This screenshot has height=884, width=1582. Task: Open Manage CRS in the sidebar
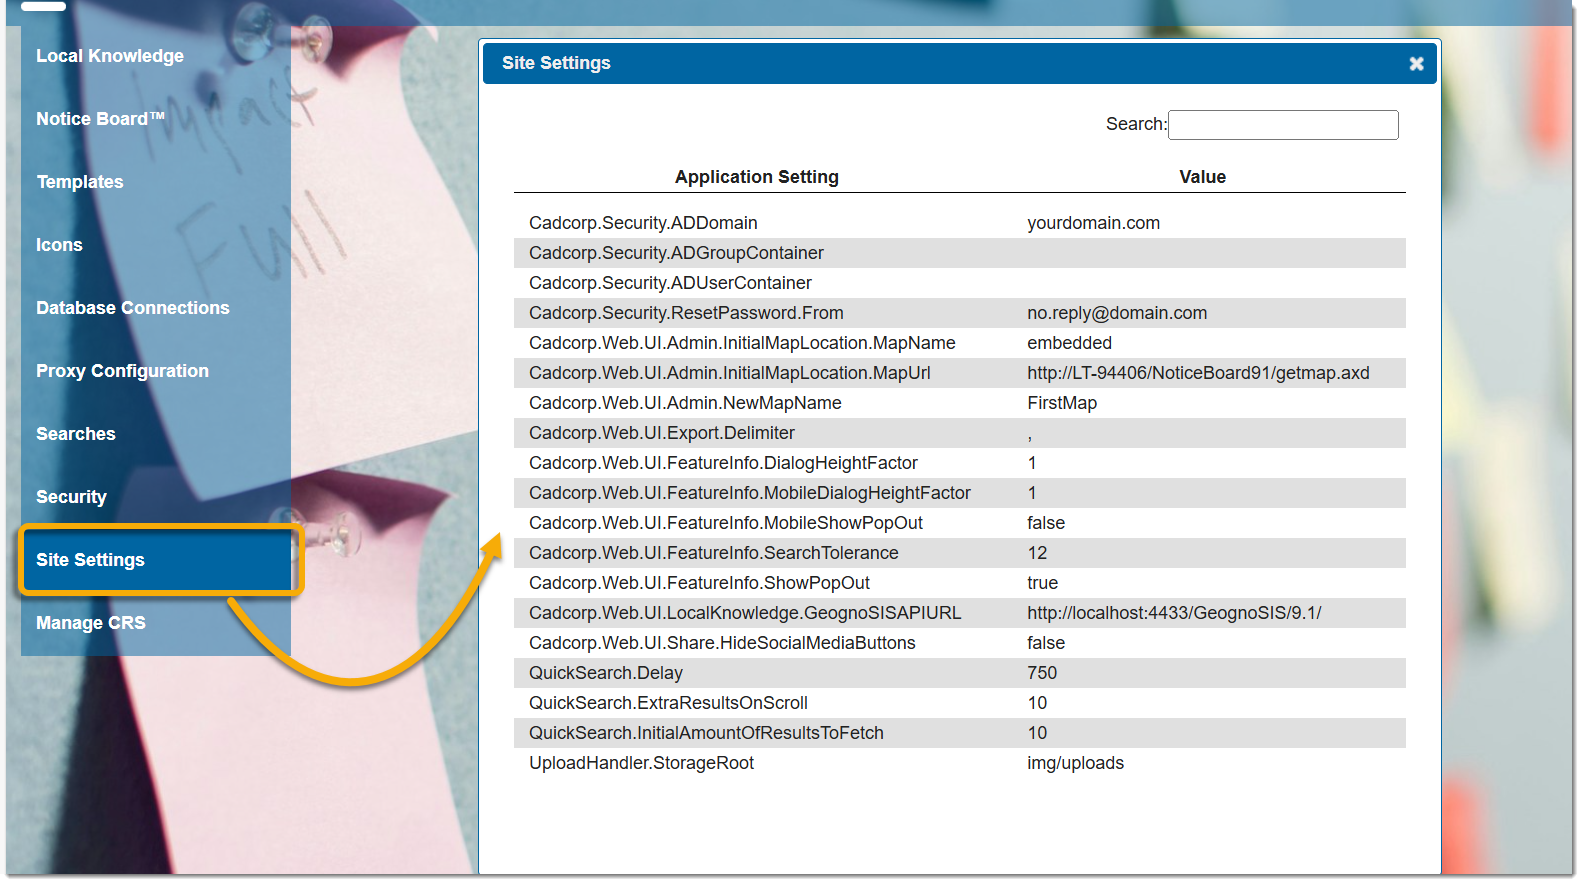pyautogui.click(x=91, y=623)
